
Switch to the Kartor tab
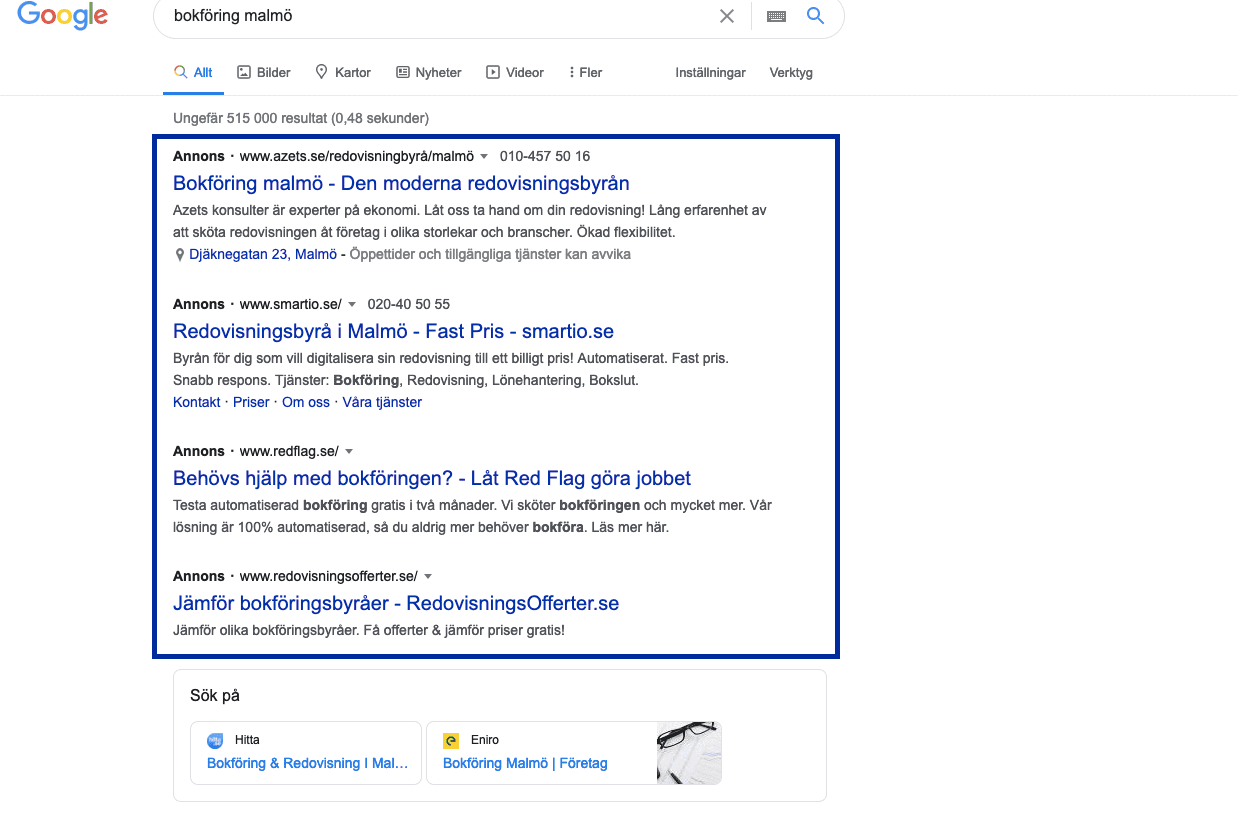343,72
